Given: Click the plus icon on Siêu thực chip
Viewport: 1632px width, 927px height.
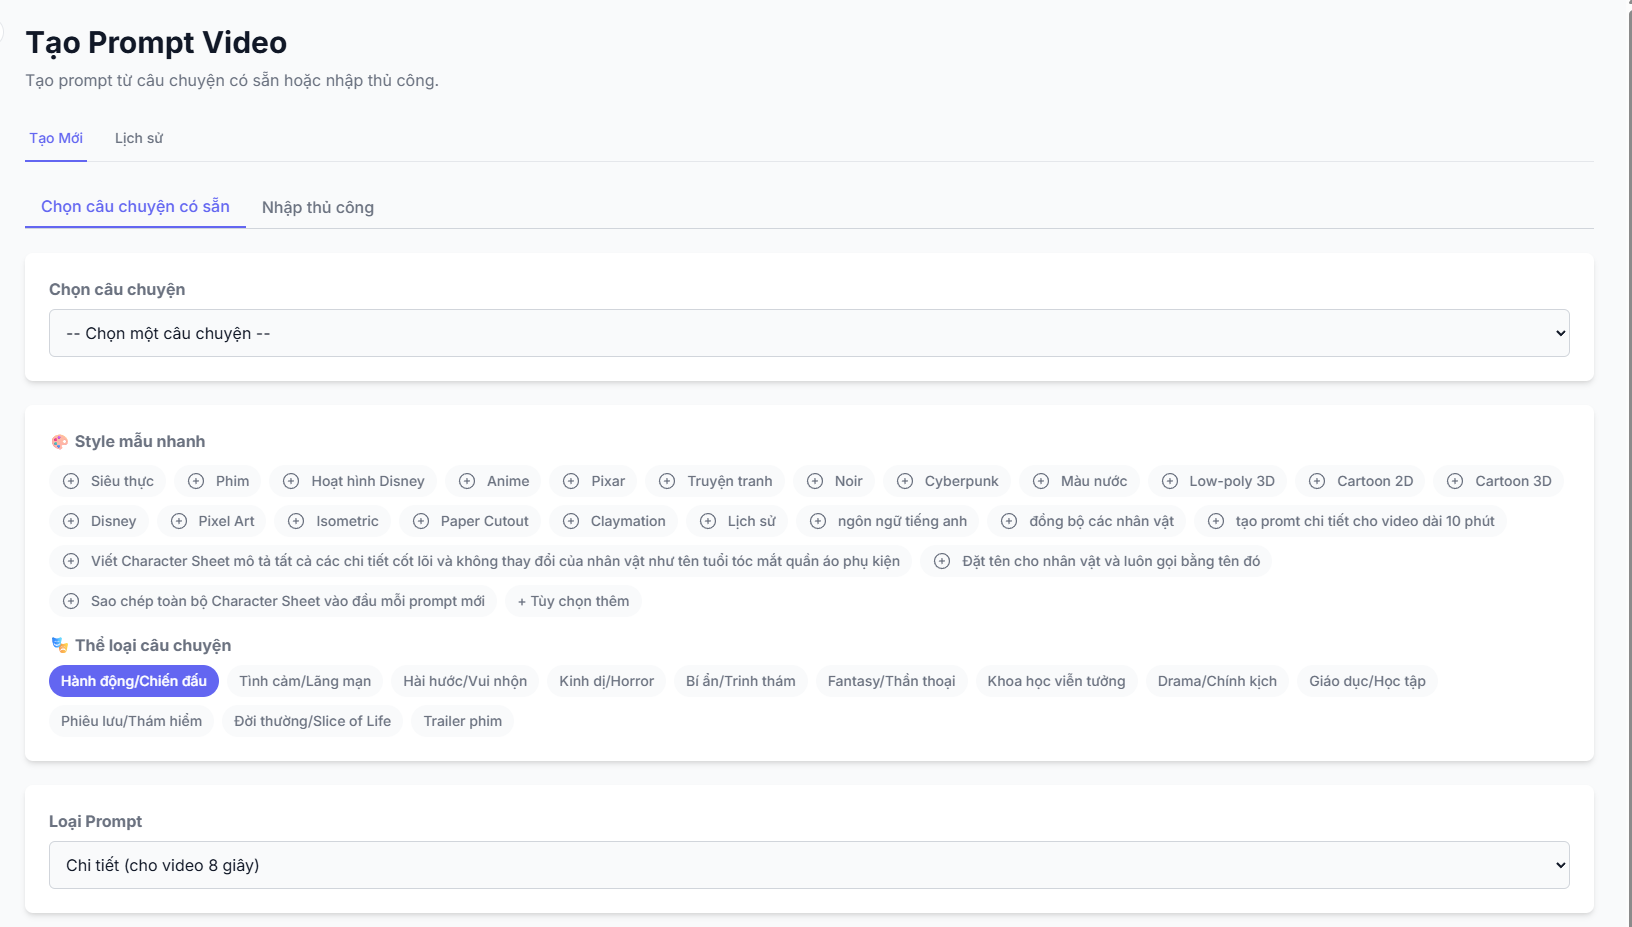Looking at the screenshot, I should 71,481.
